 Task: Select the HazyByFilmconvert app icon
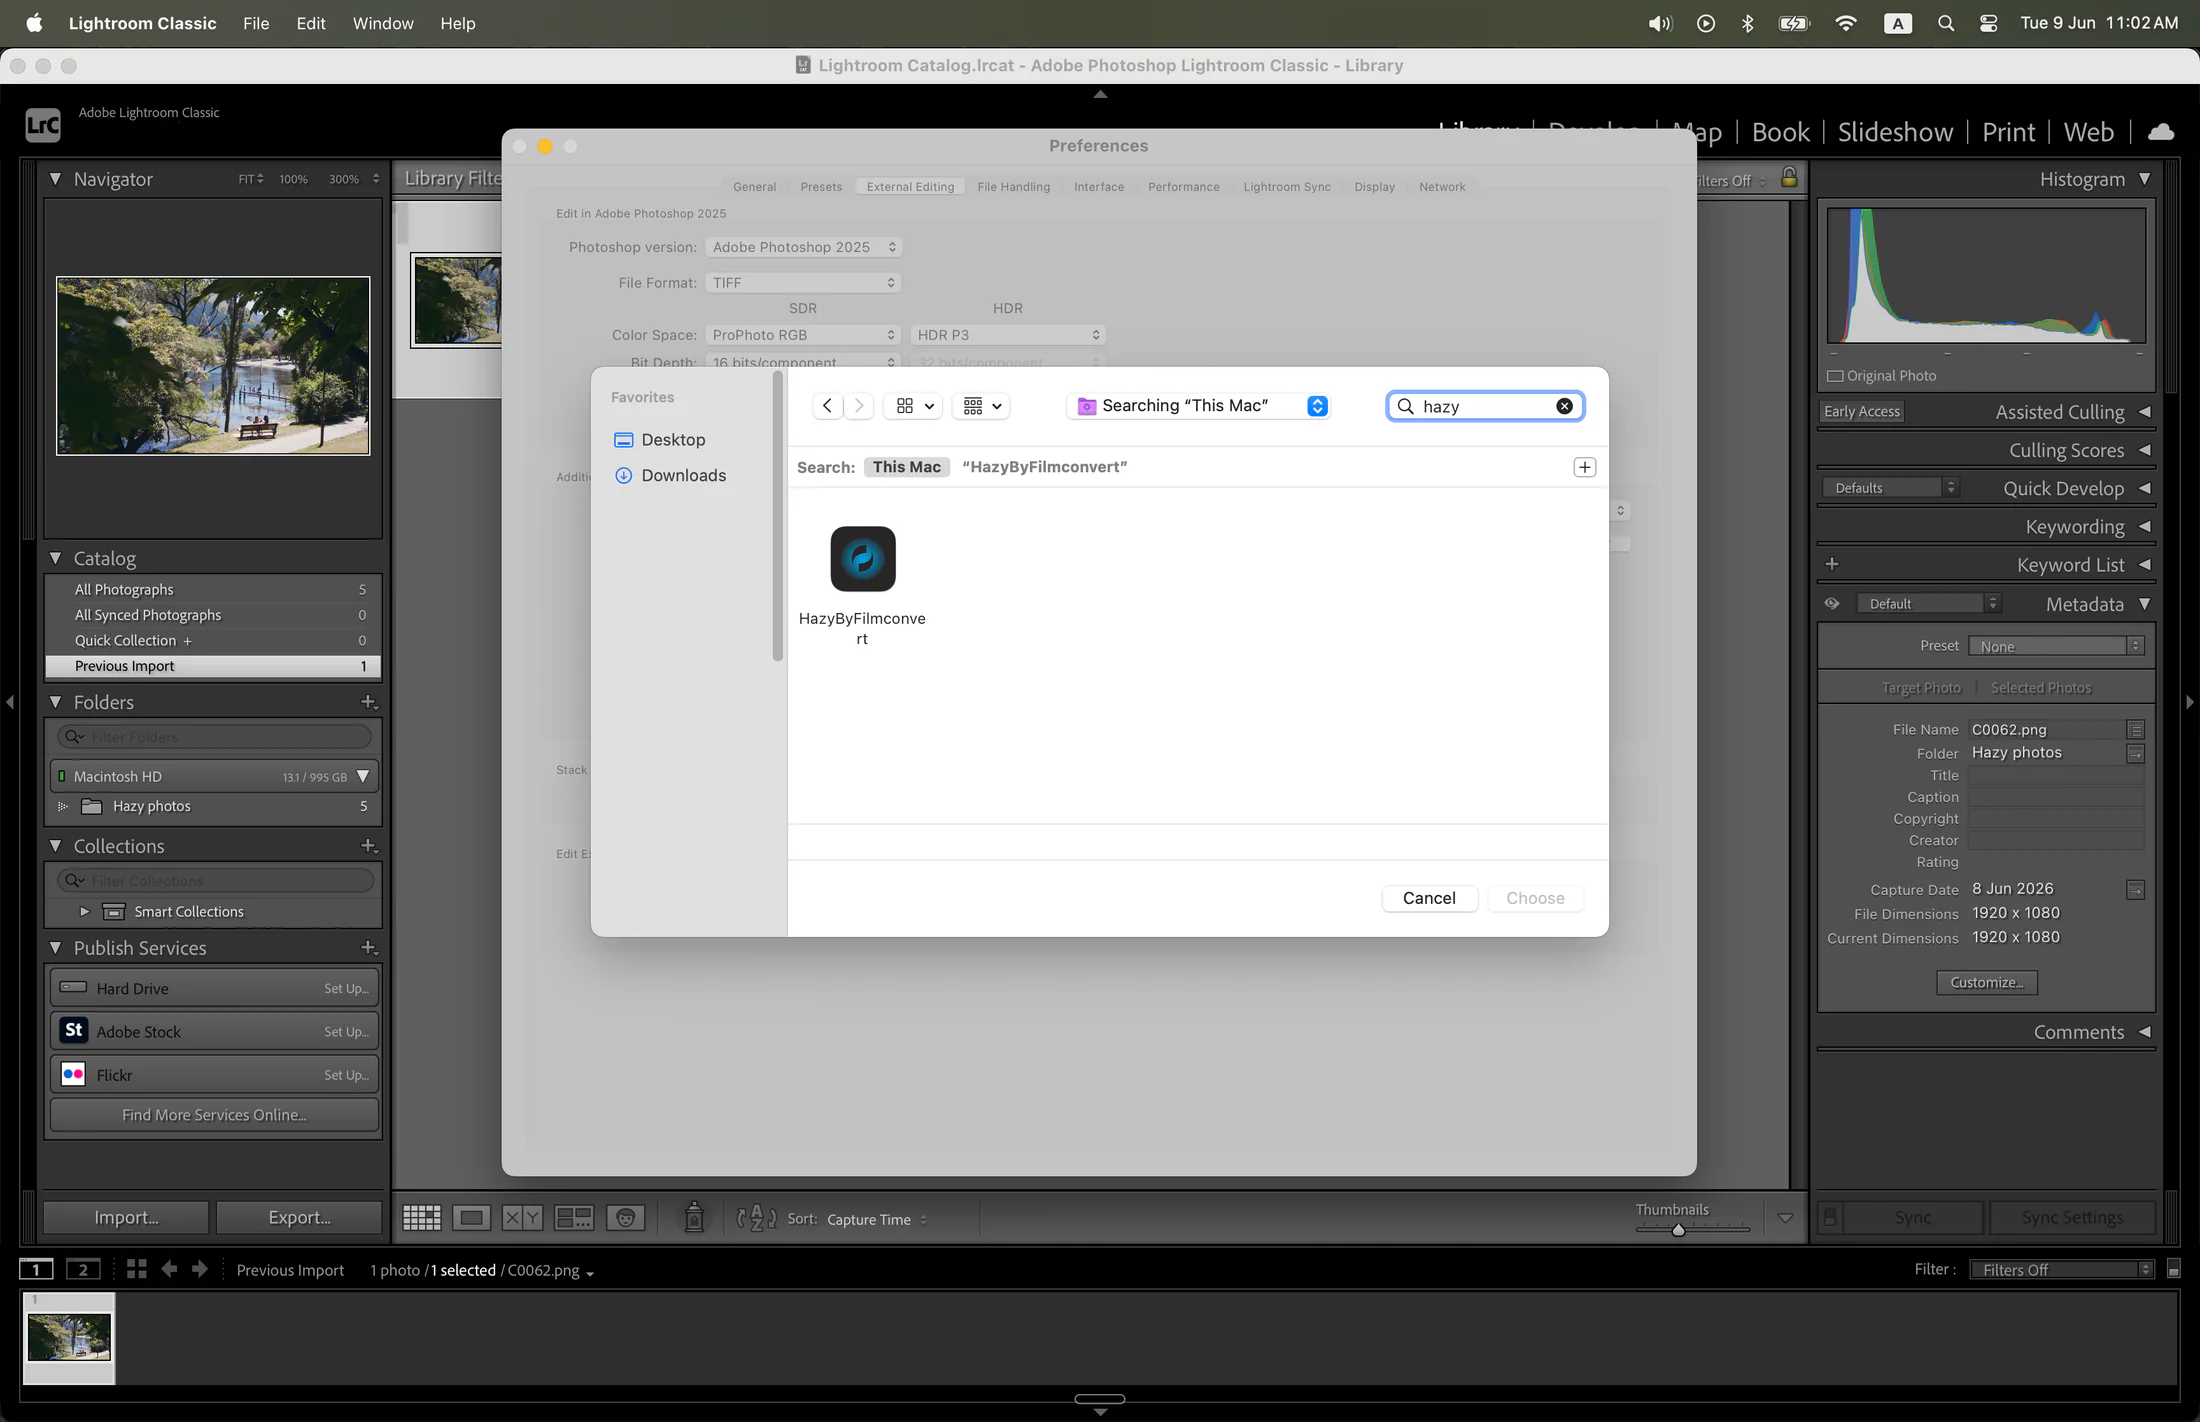coord(863,559)
